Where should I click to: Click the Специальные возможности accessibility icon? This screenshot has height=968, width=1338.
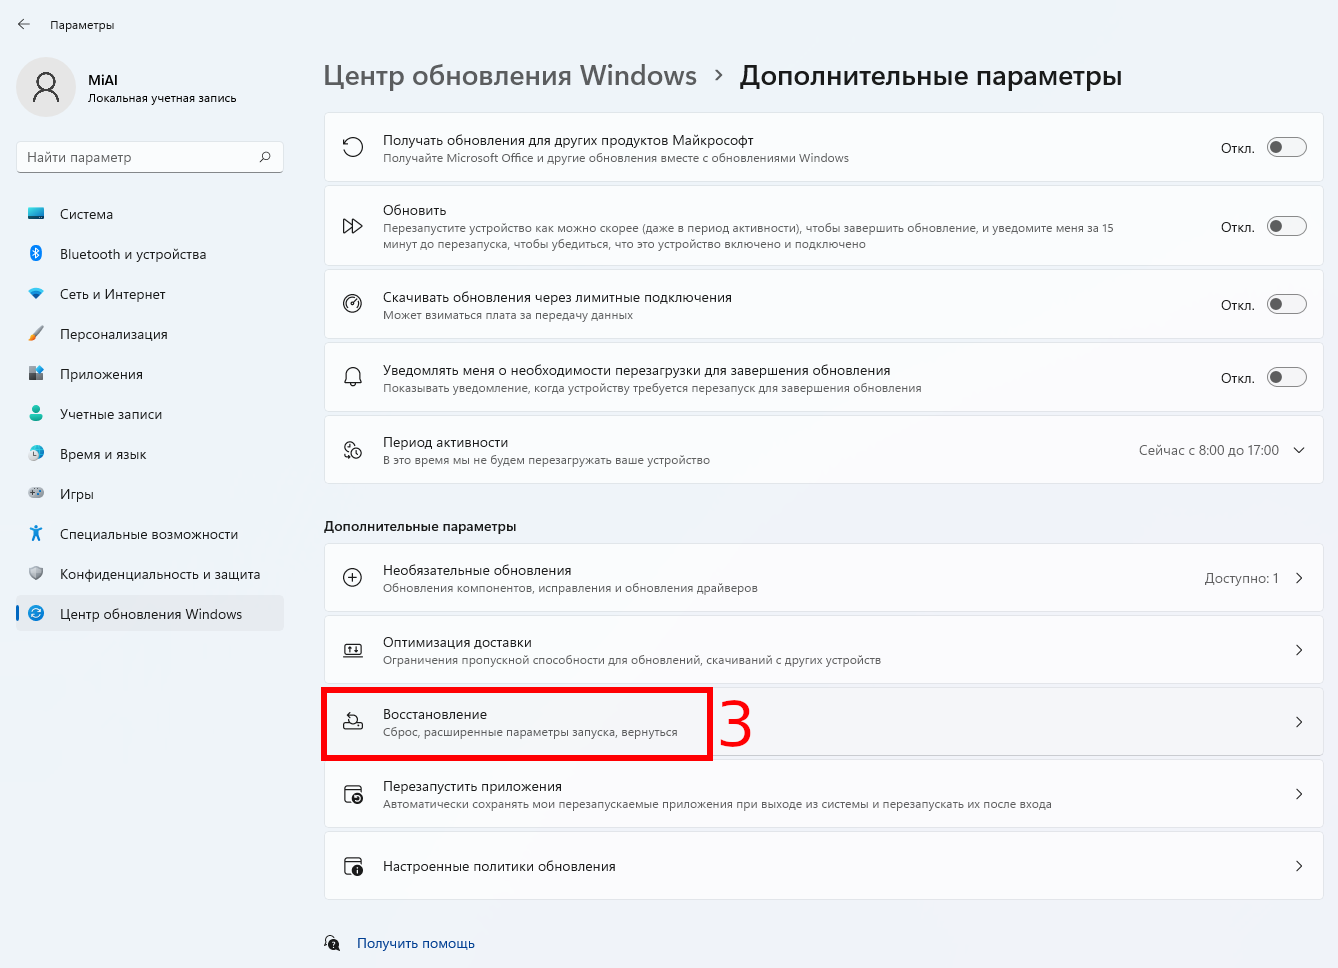click(36, 534)
